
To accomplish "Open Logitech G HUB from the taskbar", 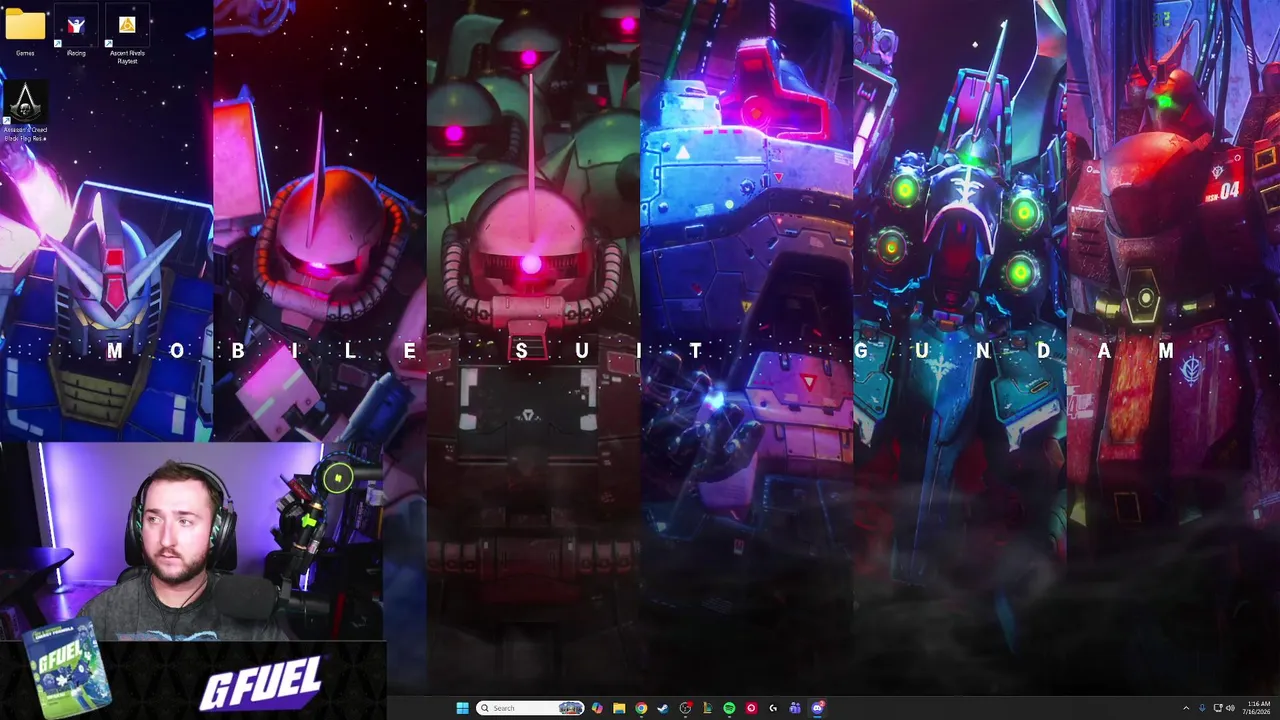I will pyautogui.click(x=773, y=708).
